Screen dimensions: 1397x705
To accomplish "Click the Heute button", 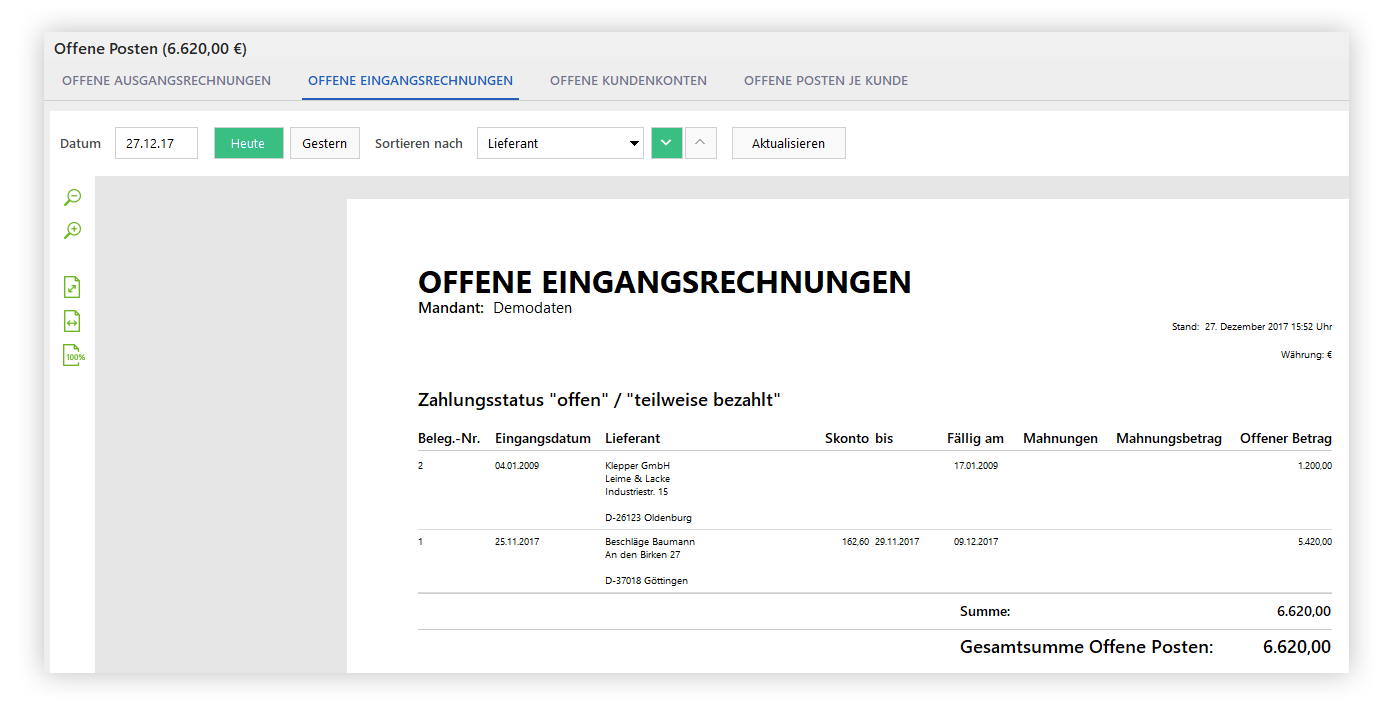I will point(248,143).
